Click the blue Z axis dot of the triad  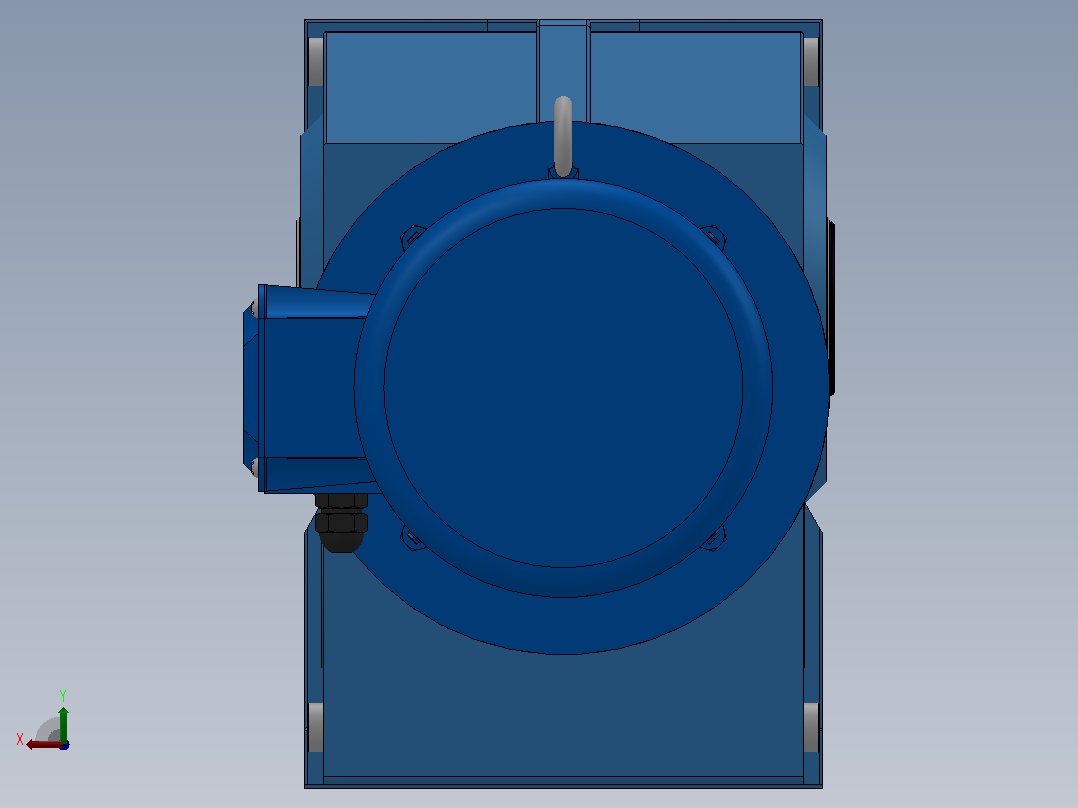tap(65, 745)
